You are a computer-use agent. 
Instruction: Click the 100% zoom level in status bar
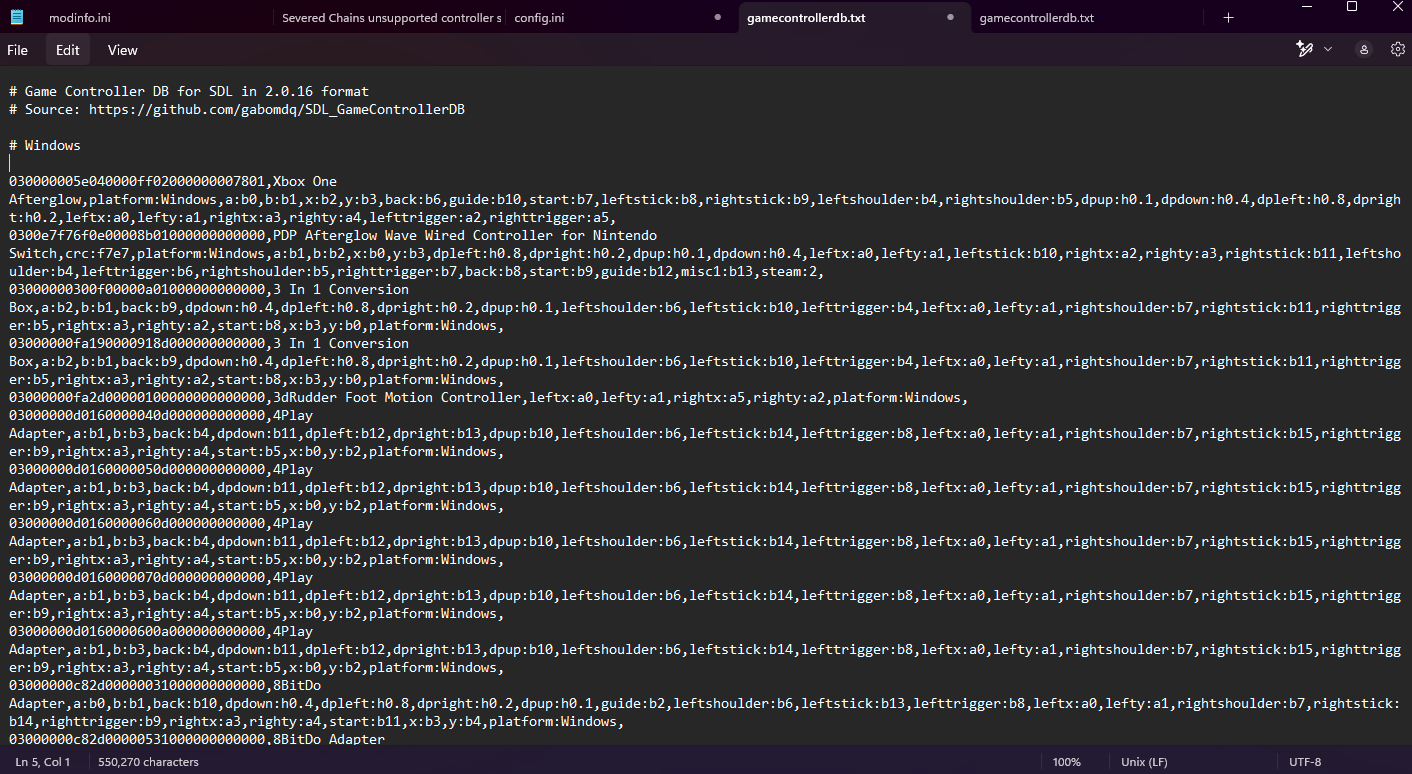1066,762
